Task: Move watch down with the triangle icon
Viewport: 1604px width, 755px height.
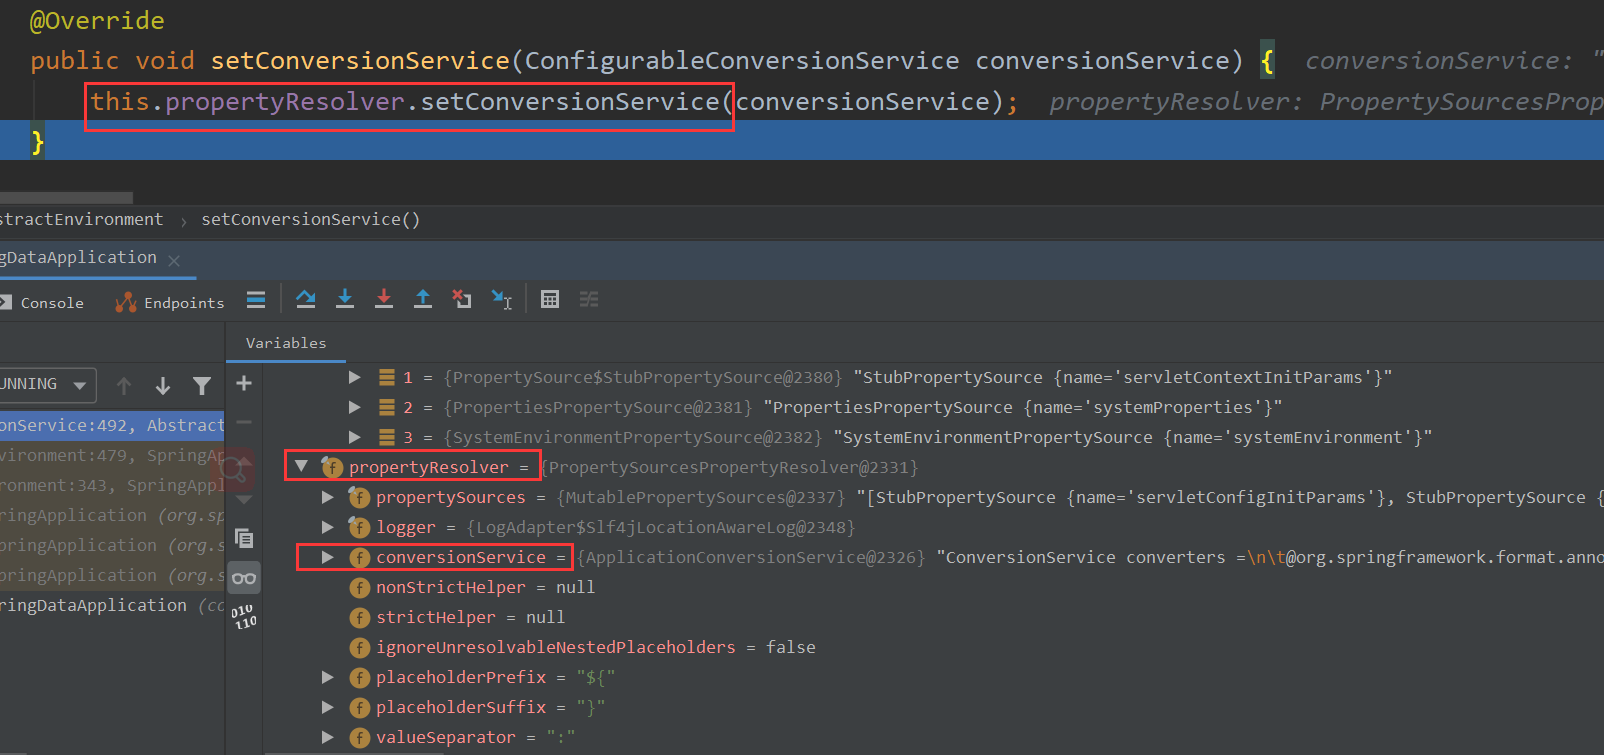Action: (x=244, y=499)
